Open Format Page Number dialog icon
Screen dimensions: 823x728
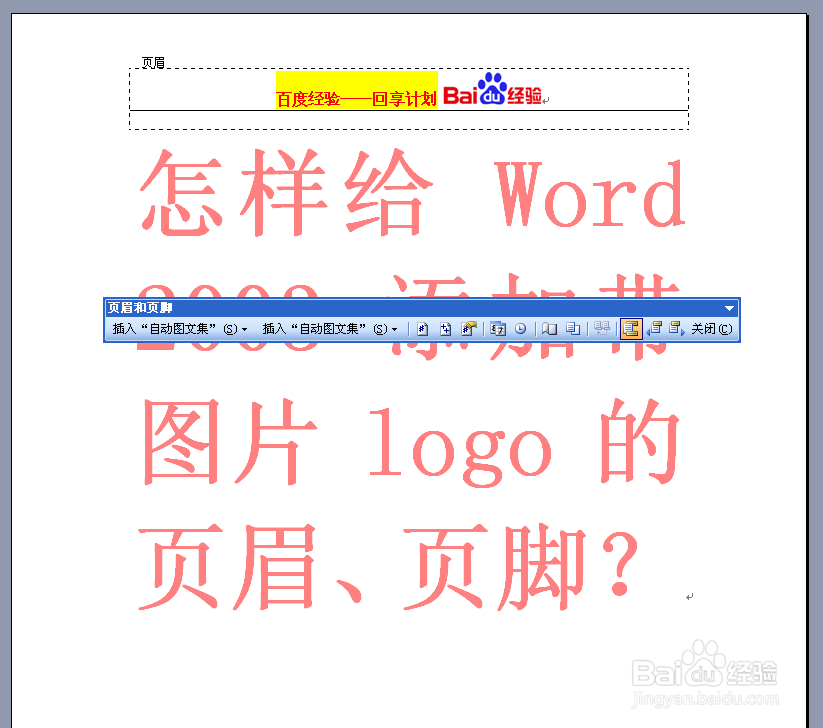pos(468,328)
